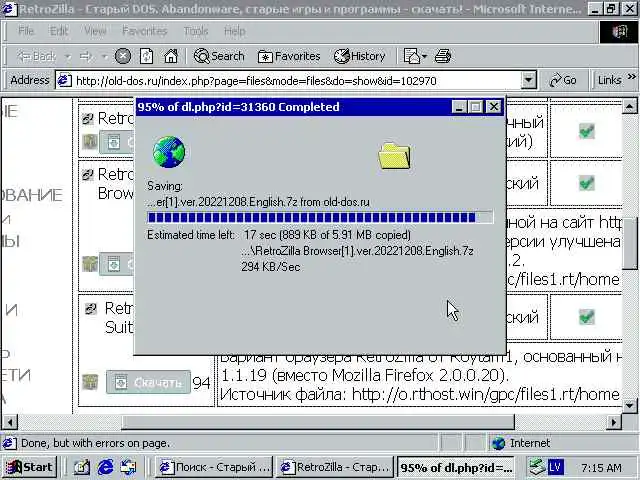The image size is (640, 480).
Task: Refresh the page using the Refresh icon
Action: tap(147, 56)
